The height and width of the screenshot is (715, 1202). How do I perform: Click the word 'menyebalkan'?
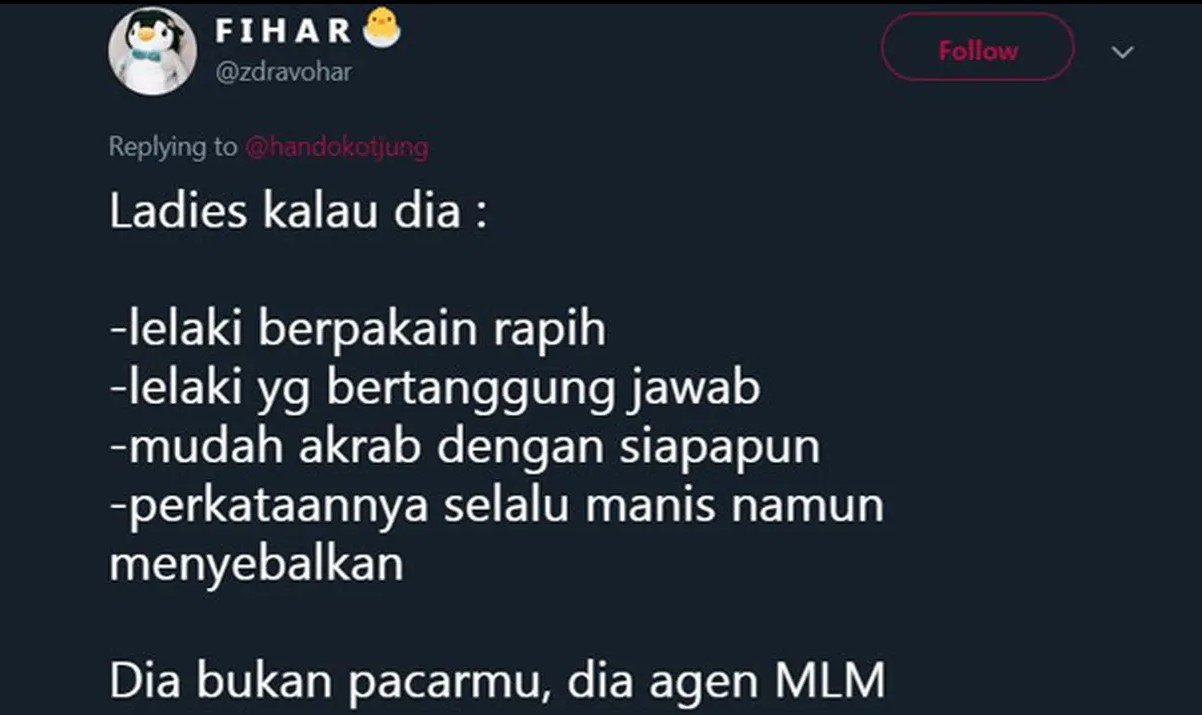point(256,563)
